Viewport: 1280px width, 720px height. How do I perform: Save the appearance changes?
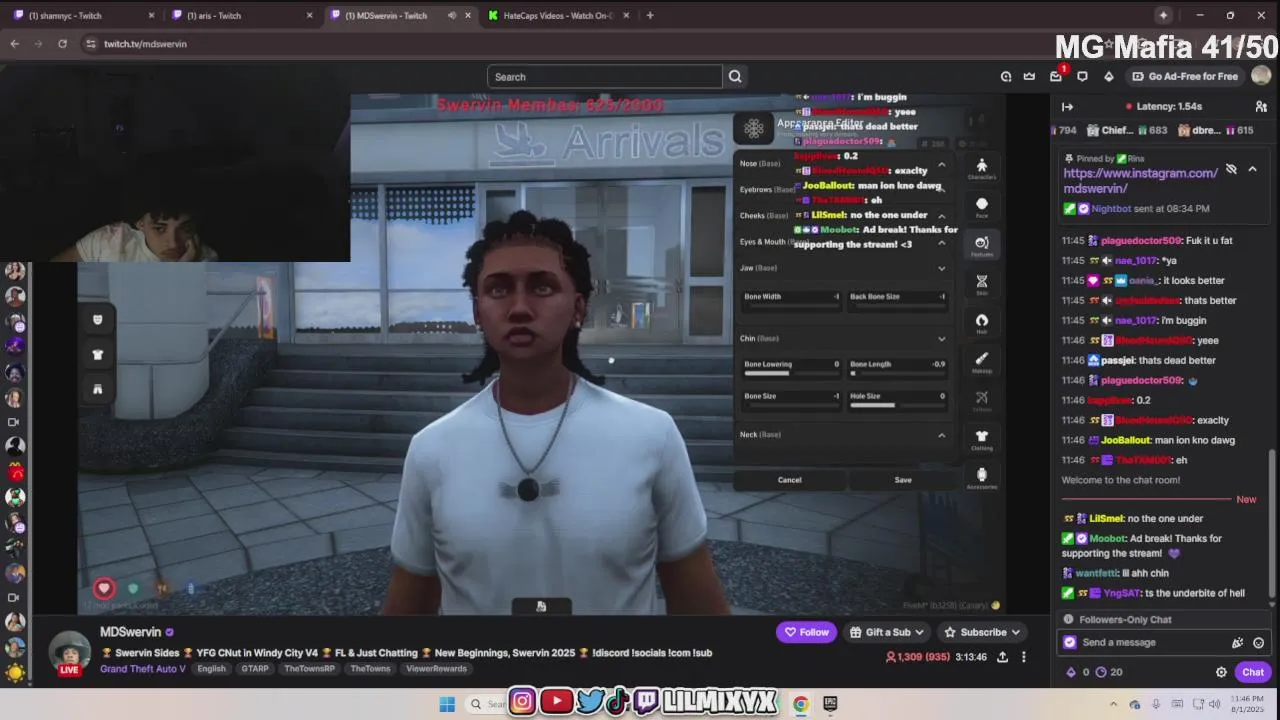[903, 480]
